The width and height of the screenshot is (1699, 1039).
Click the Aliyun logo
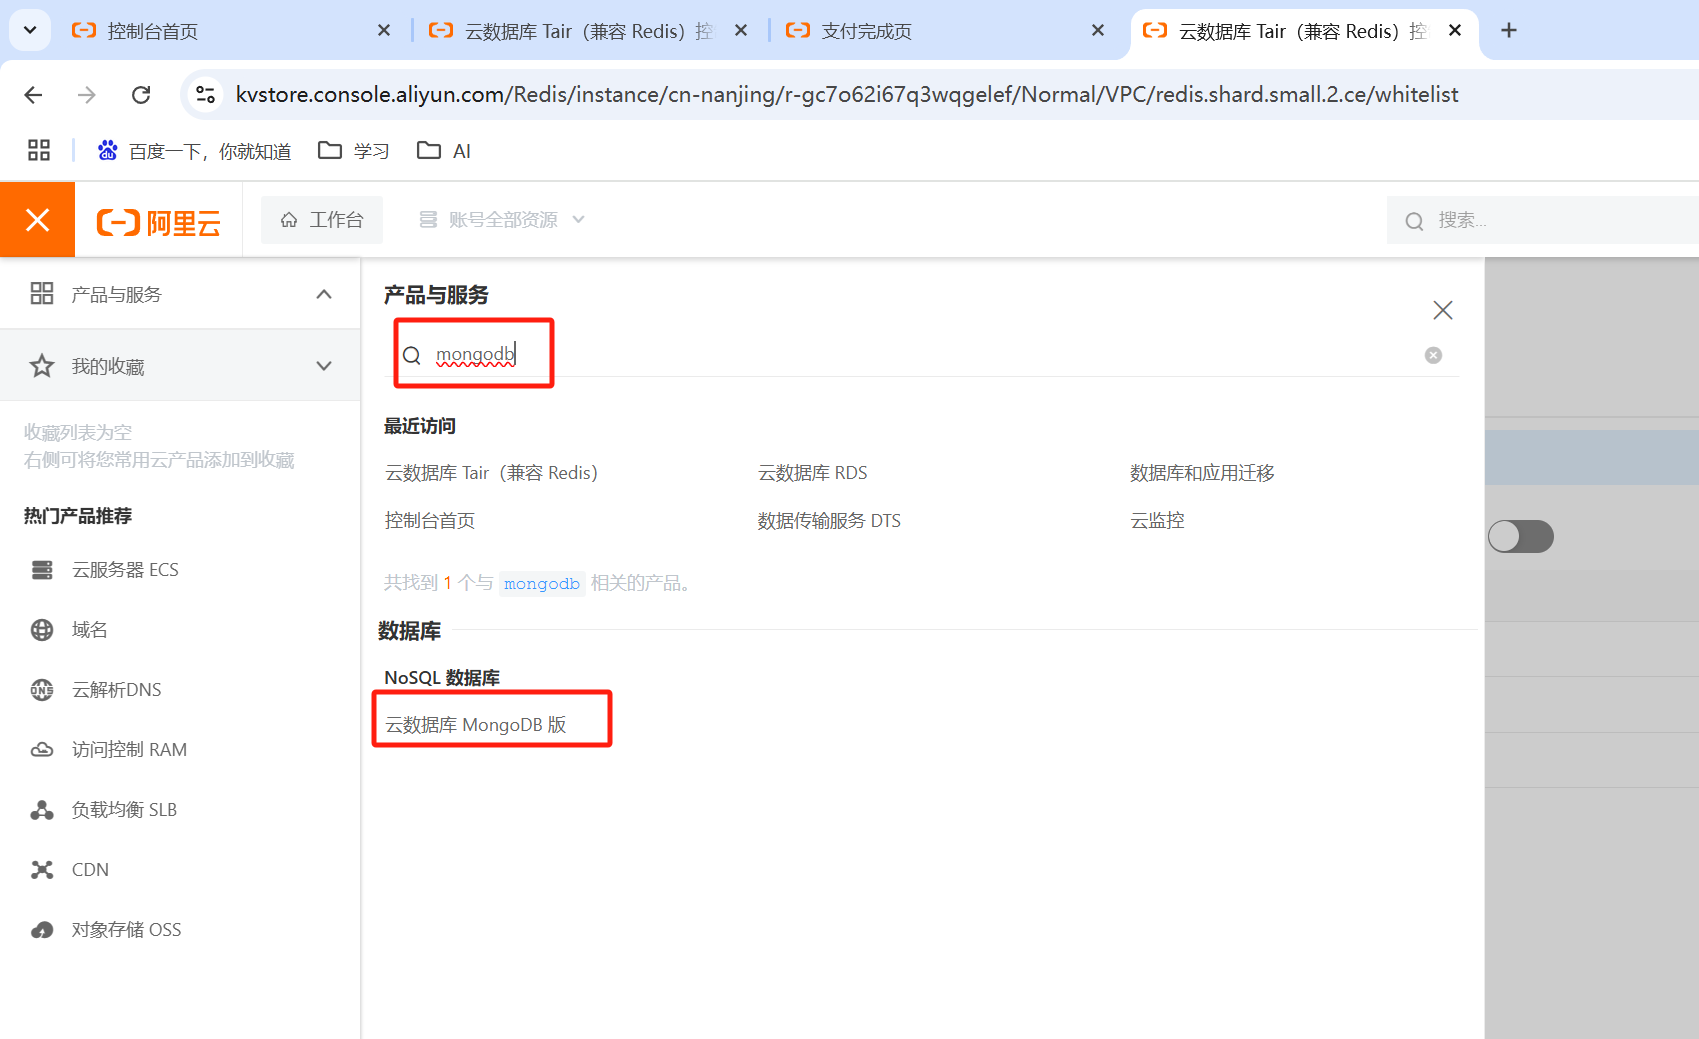(x=158, y=222)
